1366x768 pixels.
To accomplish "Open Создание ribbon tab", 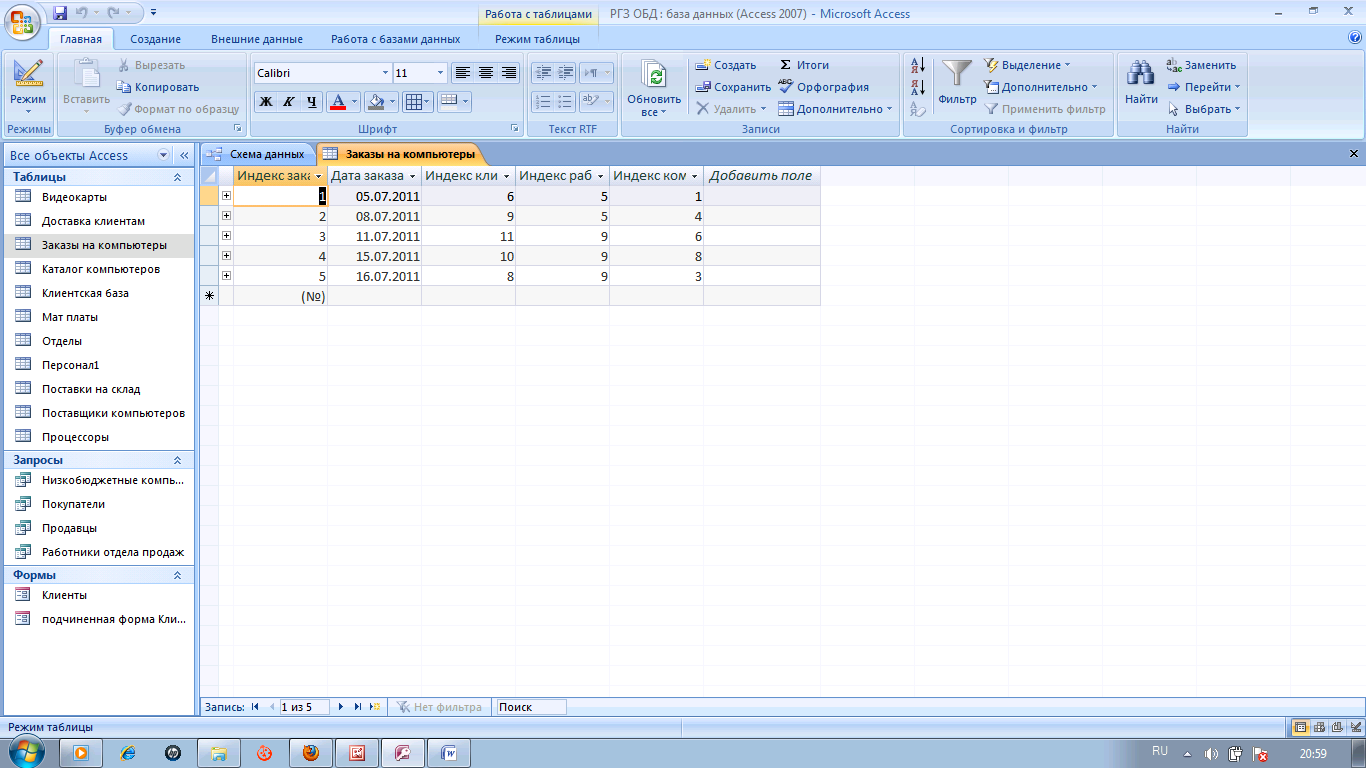I will coord(155,39).
